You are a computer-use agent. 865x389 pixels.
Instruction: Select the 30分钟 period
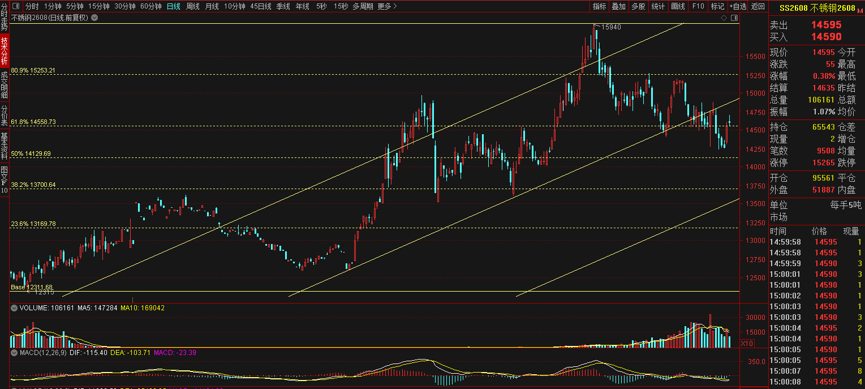click(125, 7)
